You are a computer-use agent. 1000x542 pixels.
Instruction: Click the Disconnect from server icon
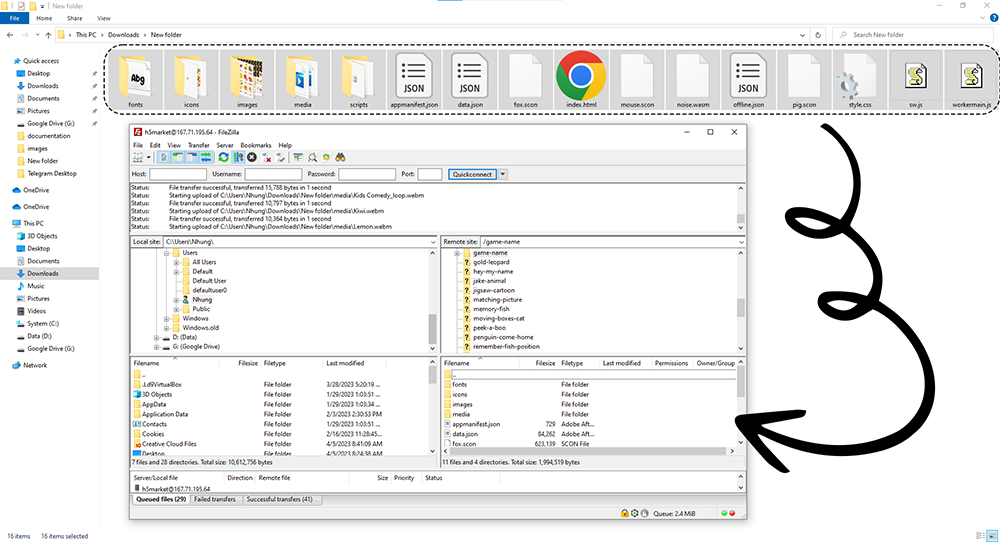pos(267,157)
